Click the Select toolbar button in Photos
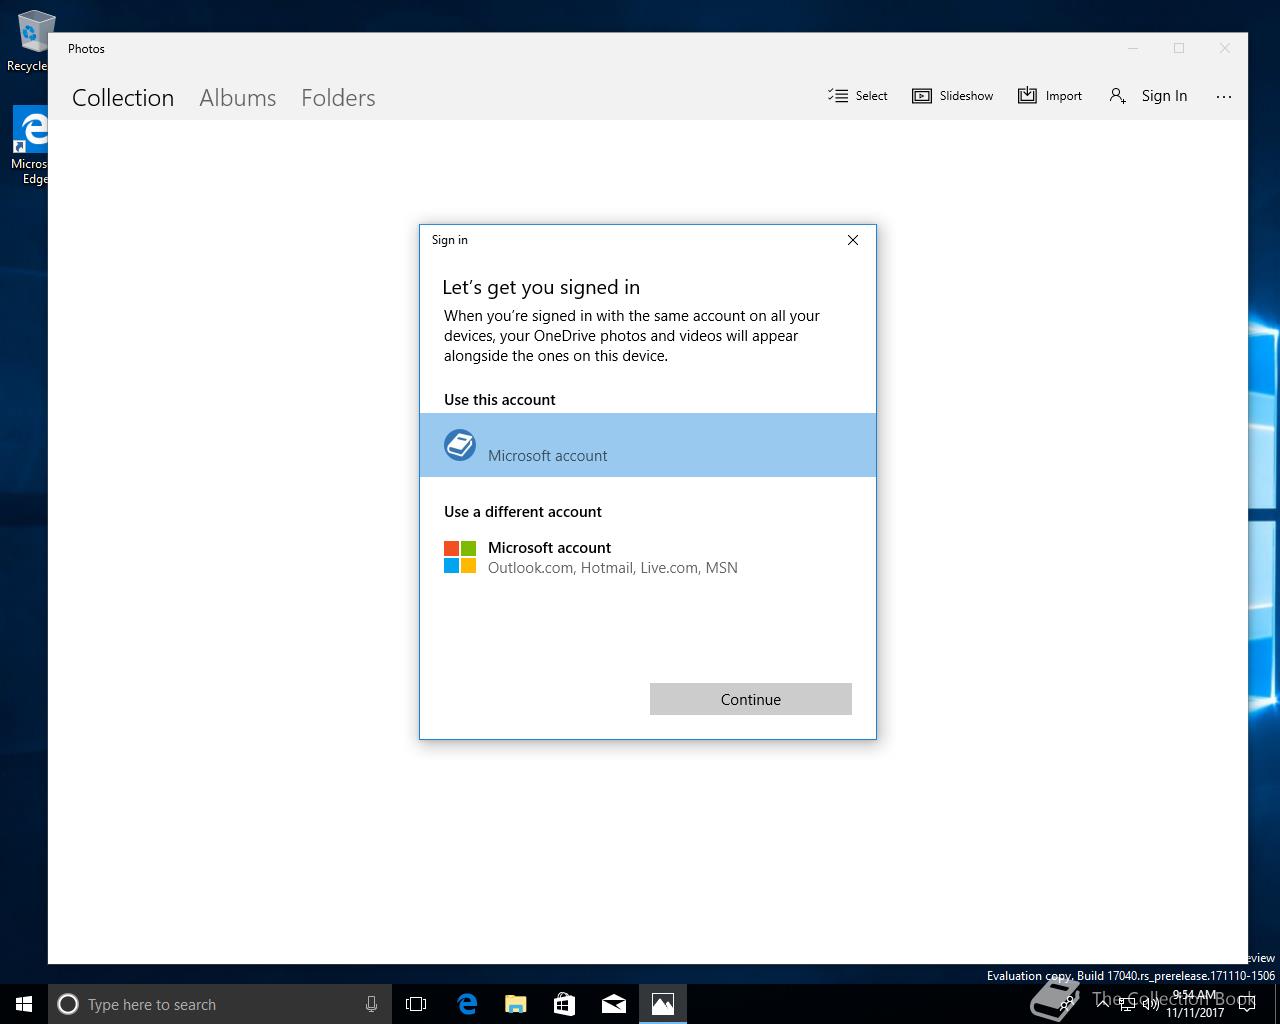Viewport: 1280px width, 1024px height. click(858, 96)
